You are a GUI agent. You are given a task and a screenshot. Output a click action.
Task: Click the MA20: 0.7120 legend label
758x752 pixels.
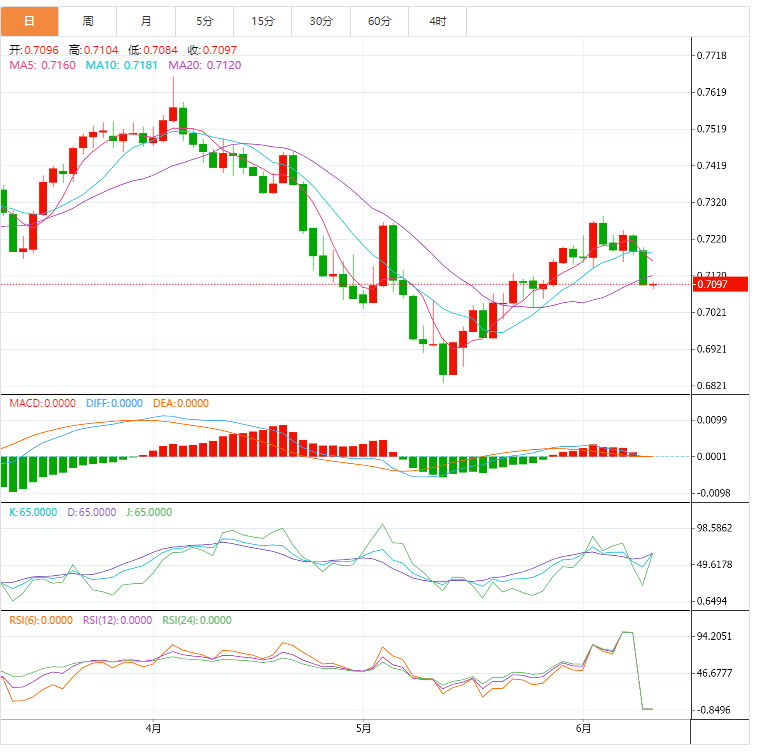[204, 65]
